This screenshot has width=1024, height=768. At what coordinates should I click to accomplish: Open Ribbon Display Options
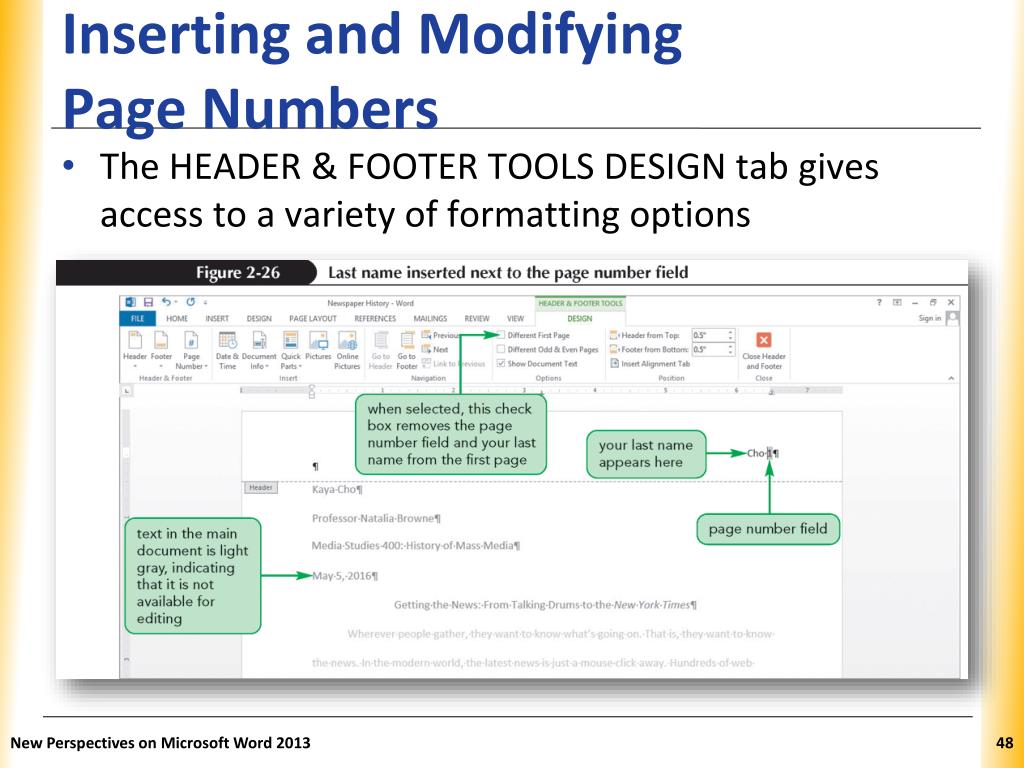click(897, 302)
